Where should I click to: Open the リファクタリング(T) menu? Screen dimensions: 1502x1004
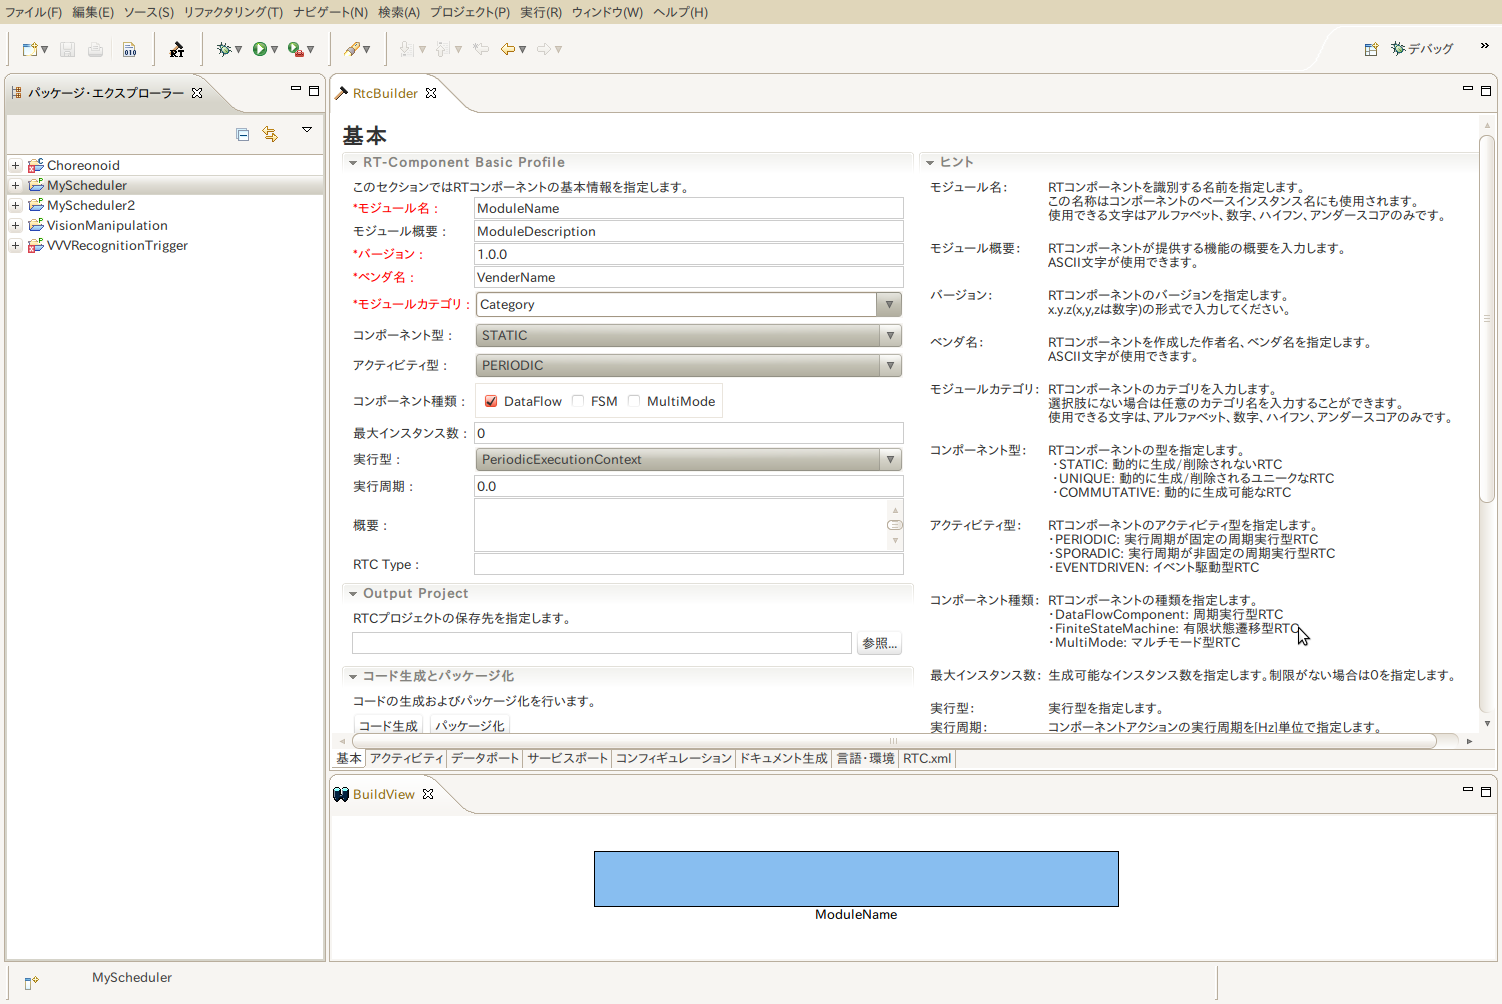point(233,12)
